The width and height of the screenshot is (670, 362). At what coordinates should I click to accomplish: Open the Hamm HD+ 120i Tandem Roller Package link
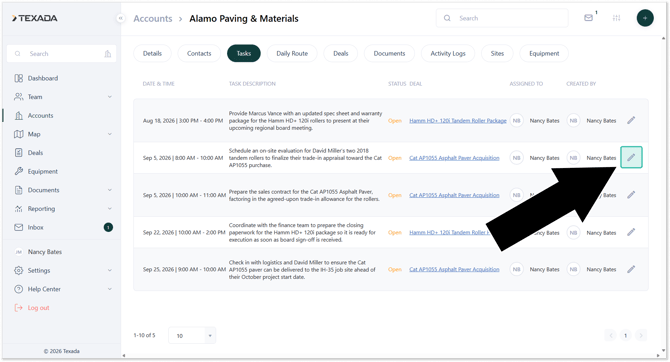point(458,121)
